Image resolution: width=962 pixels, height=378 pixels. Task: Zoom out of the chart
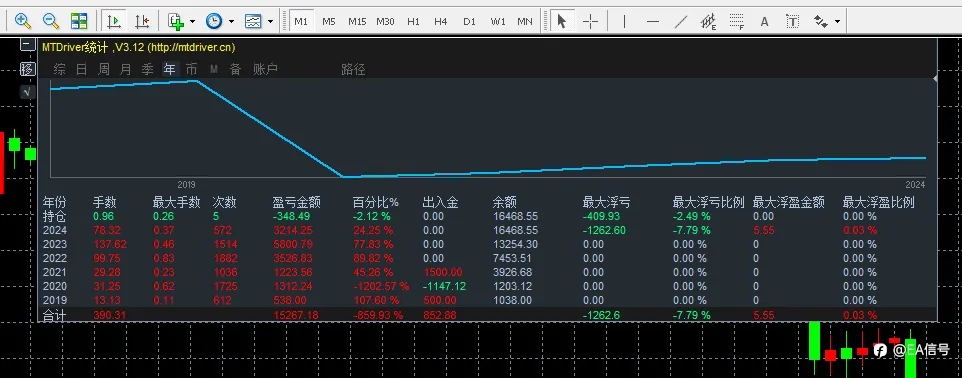pos(51,21)
